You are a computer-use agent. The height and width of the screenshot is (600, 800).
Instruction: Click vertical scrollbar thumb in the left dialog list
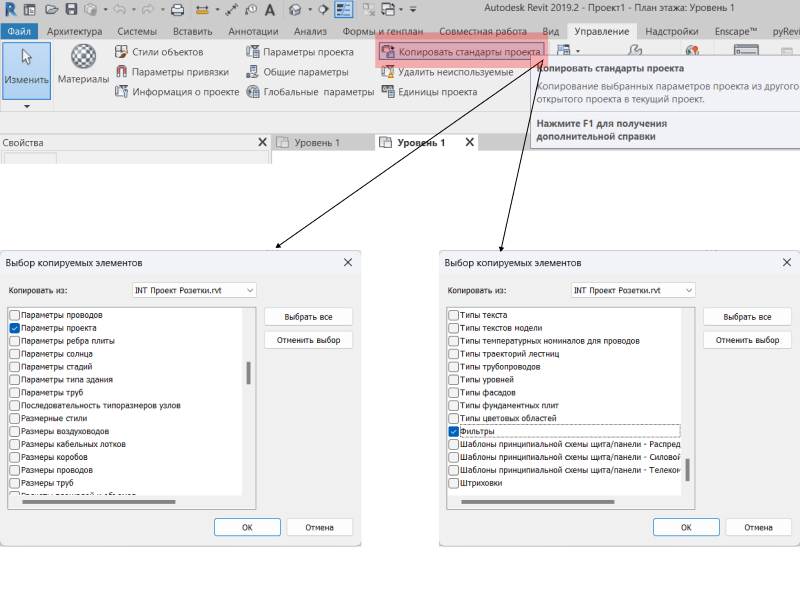coord(248,373)
